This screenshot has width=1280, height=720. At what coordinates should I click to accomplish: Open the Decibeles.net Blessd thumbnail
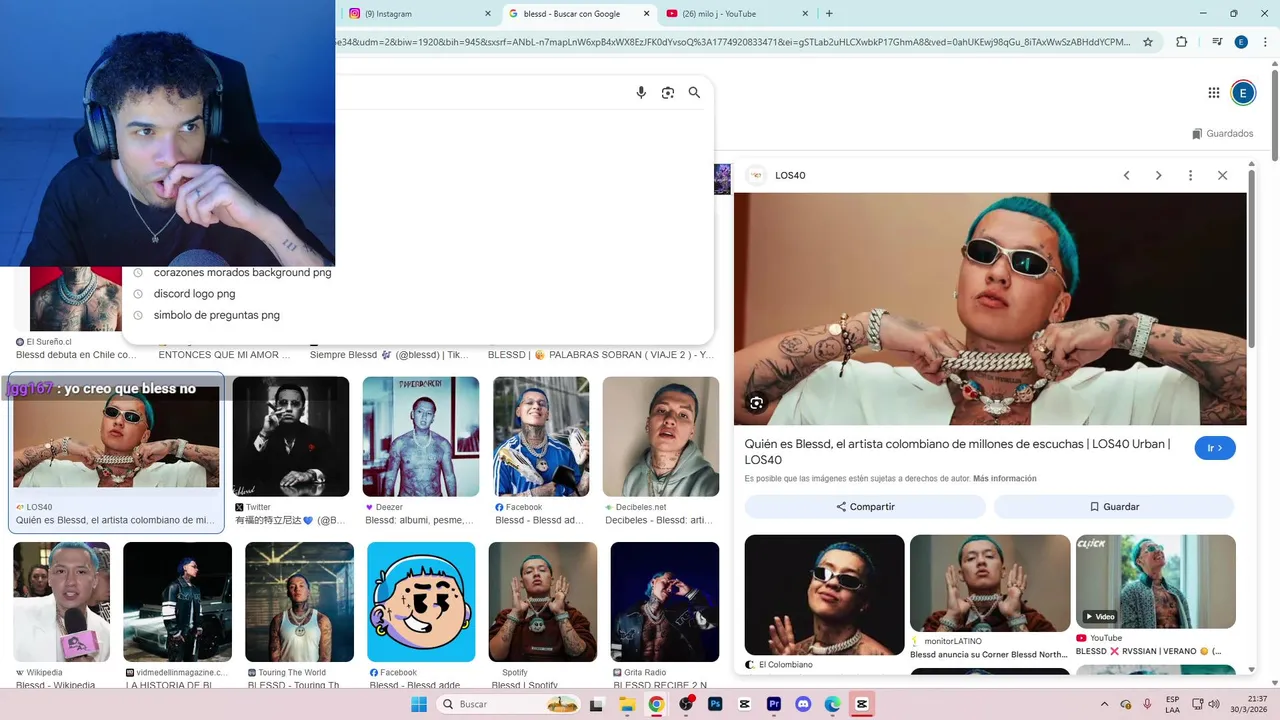click(661, 436)
